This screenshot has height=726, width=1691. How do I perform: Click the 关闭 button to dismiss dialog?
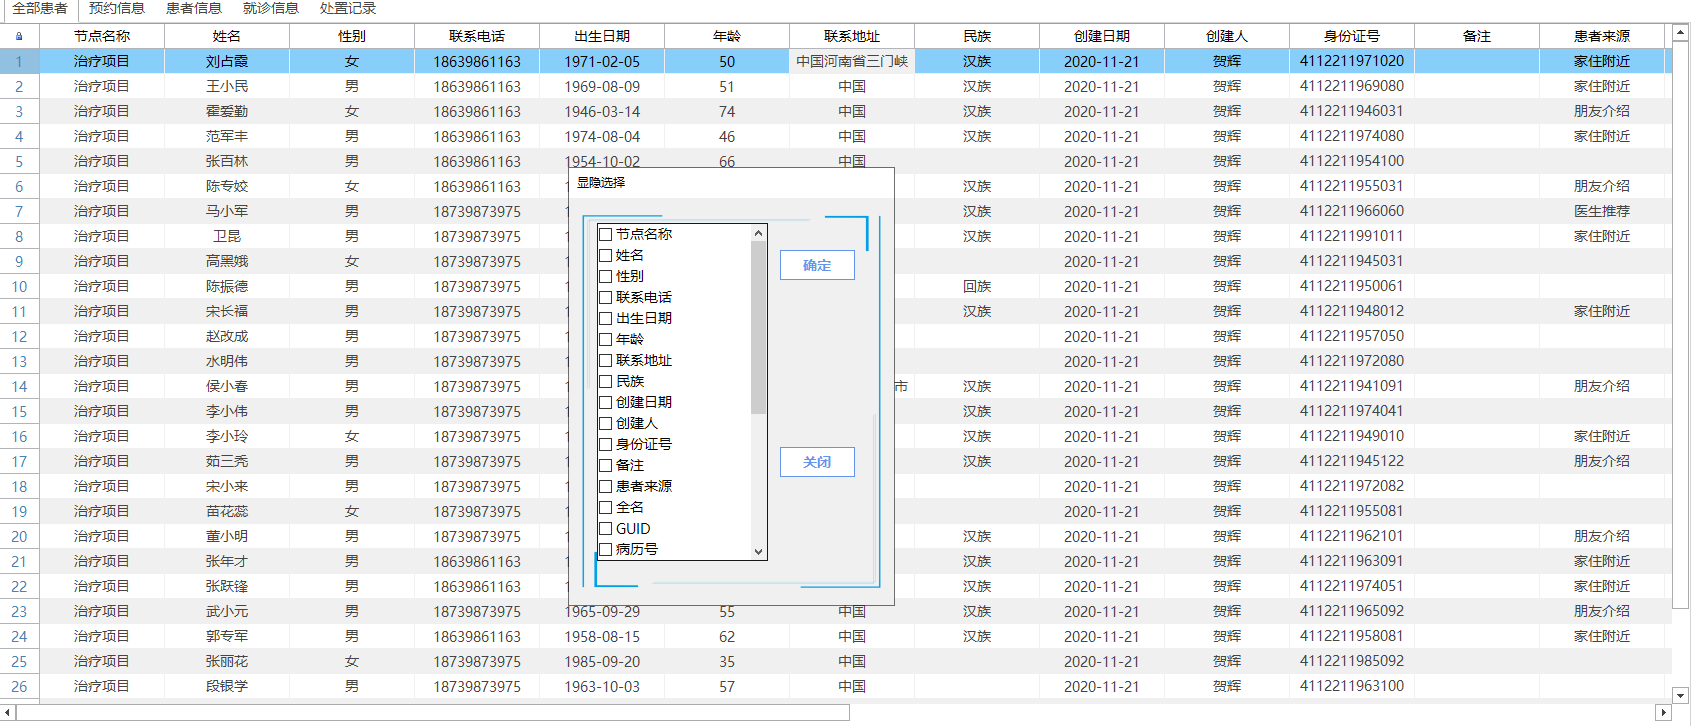point(817,462)
